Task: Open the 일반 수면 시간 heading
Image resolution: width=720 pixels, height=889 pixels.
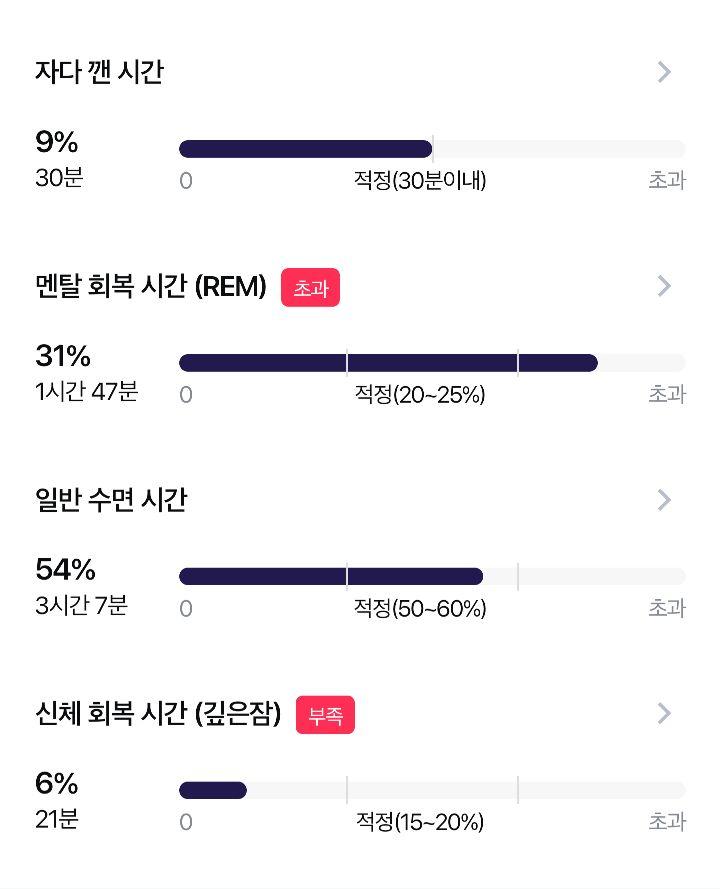Action: [111, 499]
